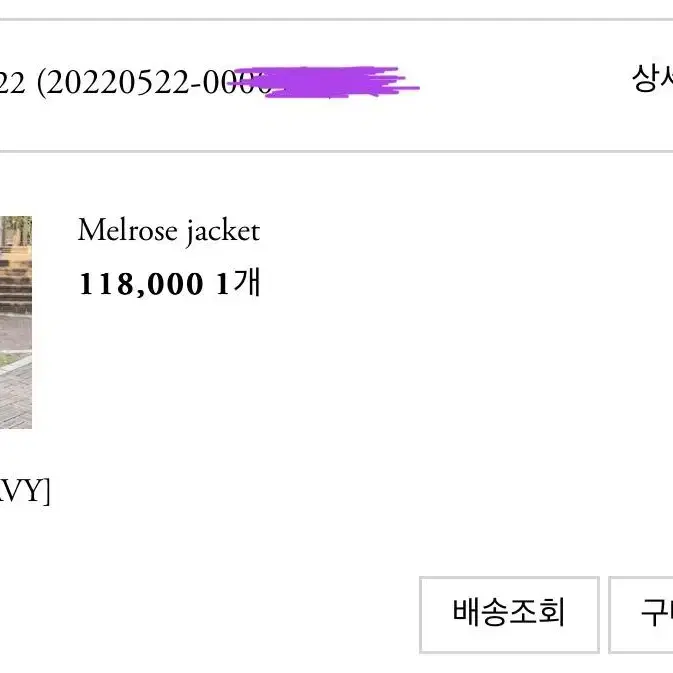Open the Melrose jacket product thumbnail
This screenshot has height=673, width=673.
pyautogui.click(x=16, y=322)
